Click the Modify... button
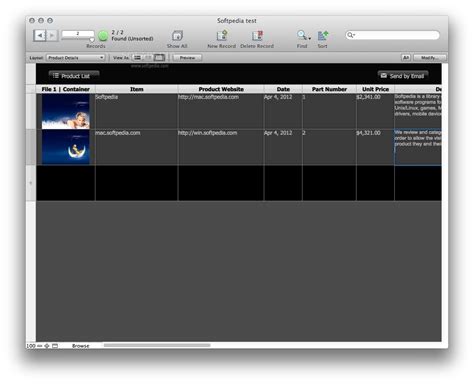 pos(429,58)
